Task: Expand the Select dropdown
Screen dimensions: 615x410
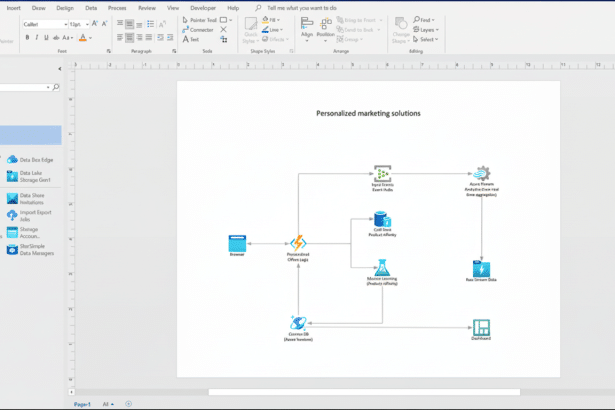Action: pyautogui.click(x=436, y=39)
